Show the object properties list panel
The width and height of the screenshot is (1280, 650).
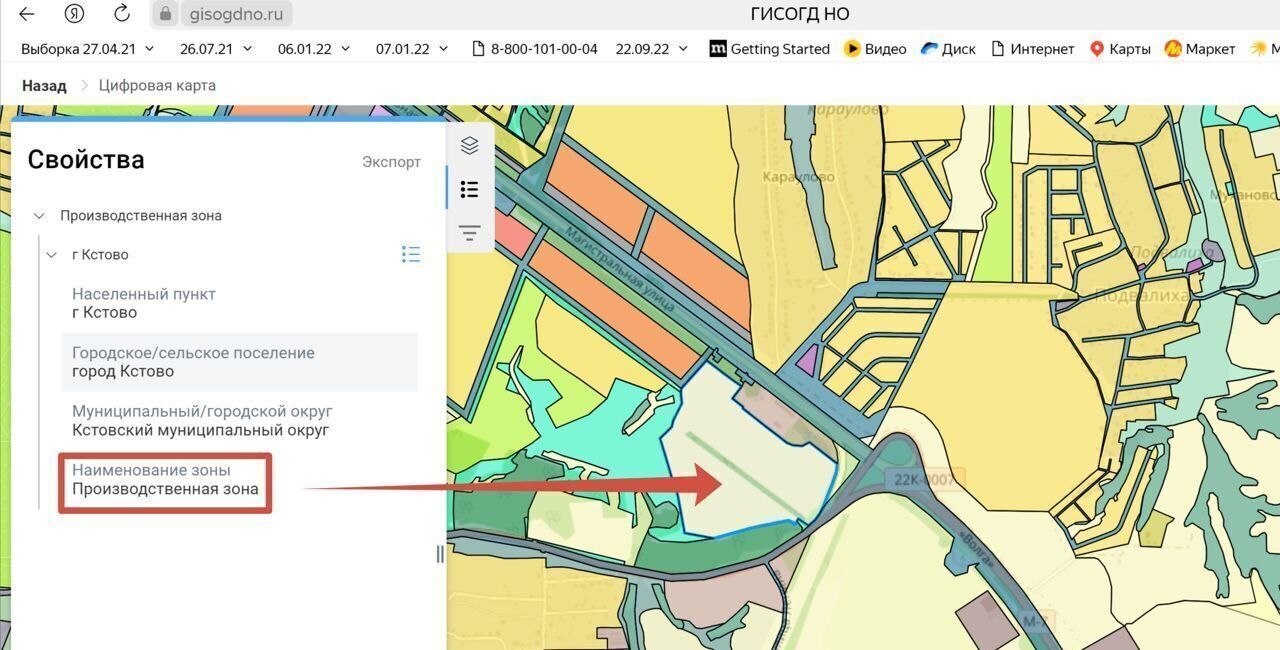point(470,189)
